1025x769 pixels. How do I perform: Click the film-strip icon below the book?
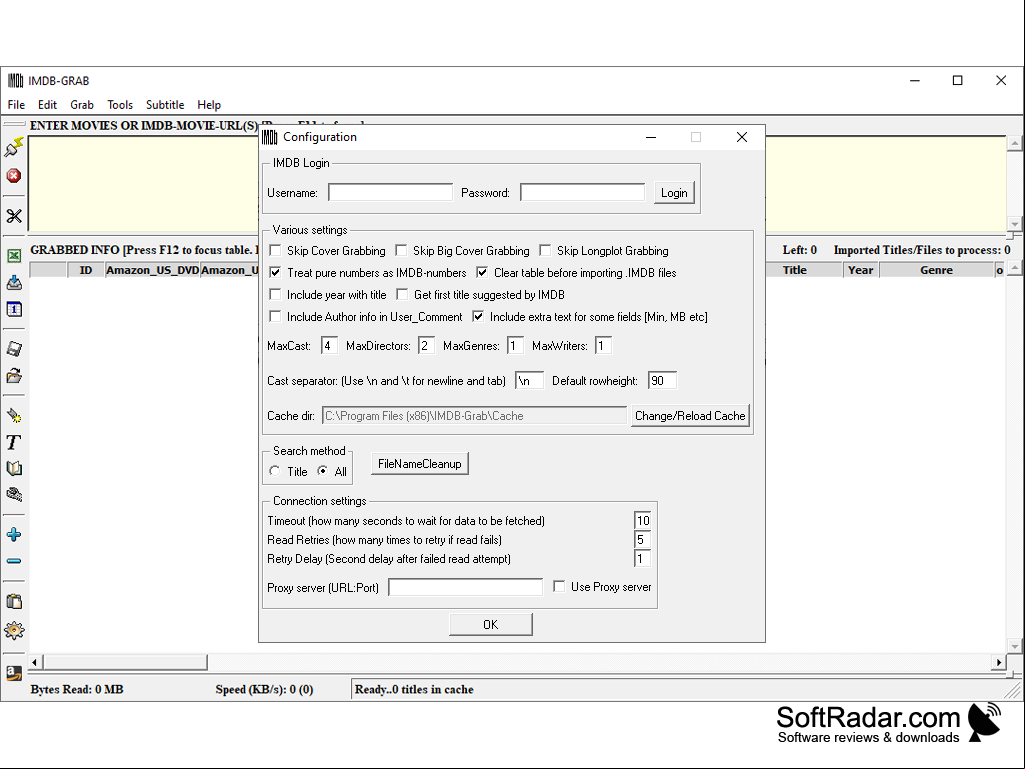tap(14, 494)
